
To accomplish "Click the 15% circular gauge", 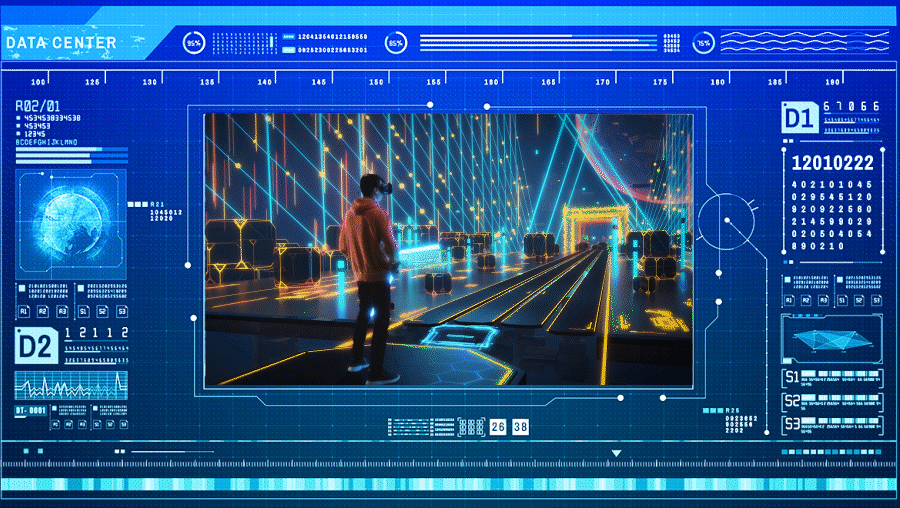I will [x=704, y=43].
